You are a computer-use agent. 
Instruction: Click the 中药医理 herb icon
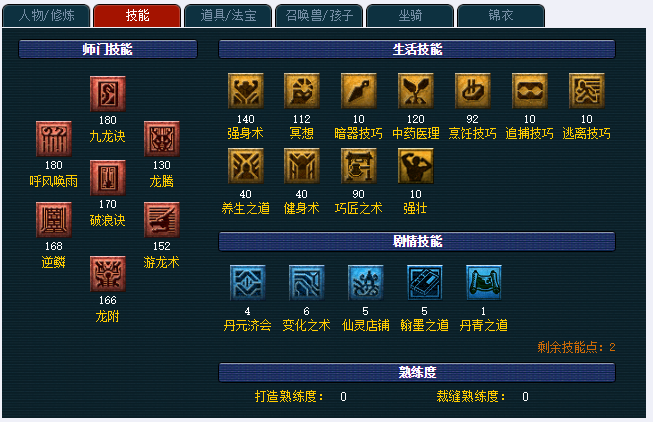click(x=416, y=91)
